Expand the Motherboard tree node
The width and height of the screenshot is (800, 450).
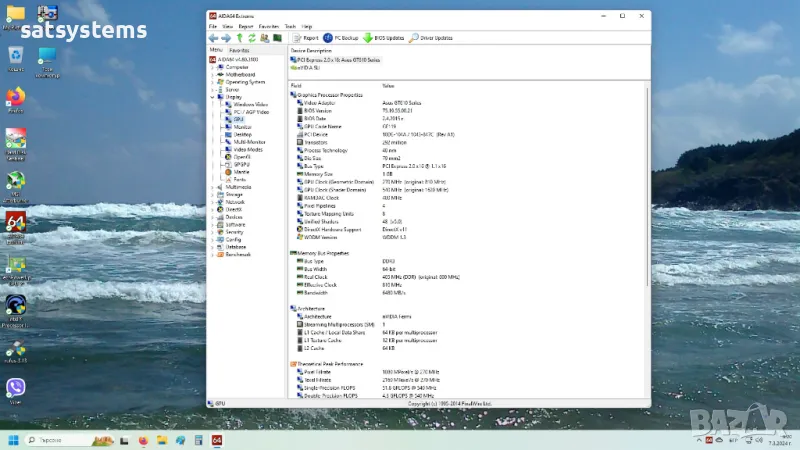[213, 74]
